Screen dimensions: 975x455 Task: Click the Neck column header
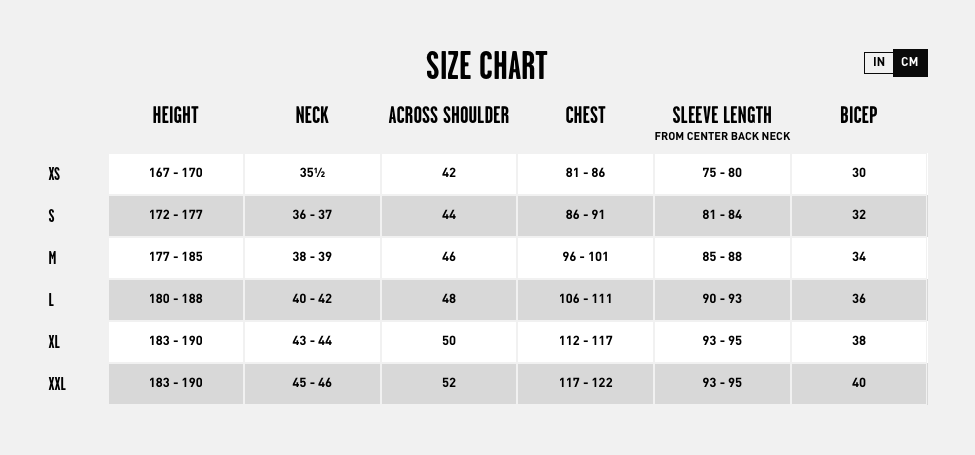(x=312, y=115)
